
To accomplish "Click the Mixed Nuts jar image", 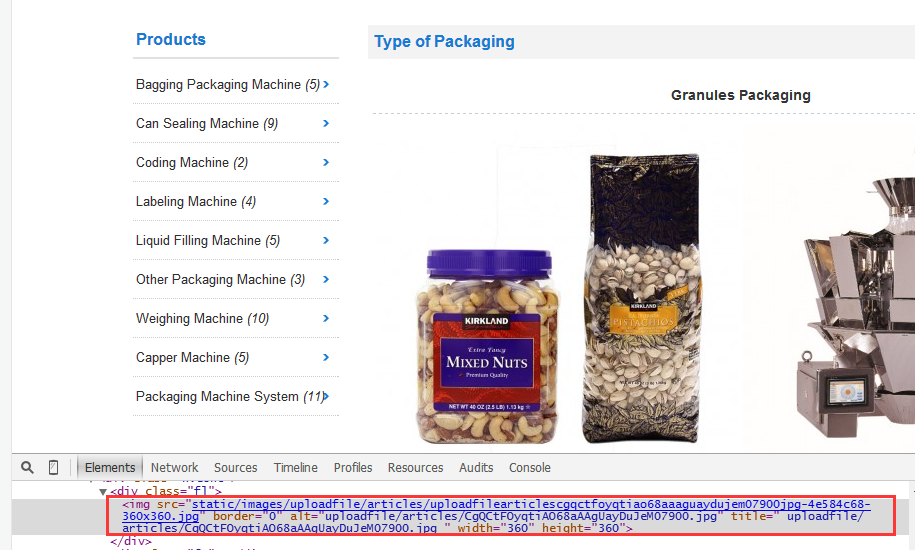I will tap(487, 346).
